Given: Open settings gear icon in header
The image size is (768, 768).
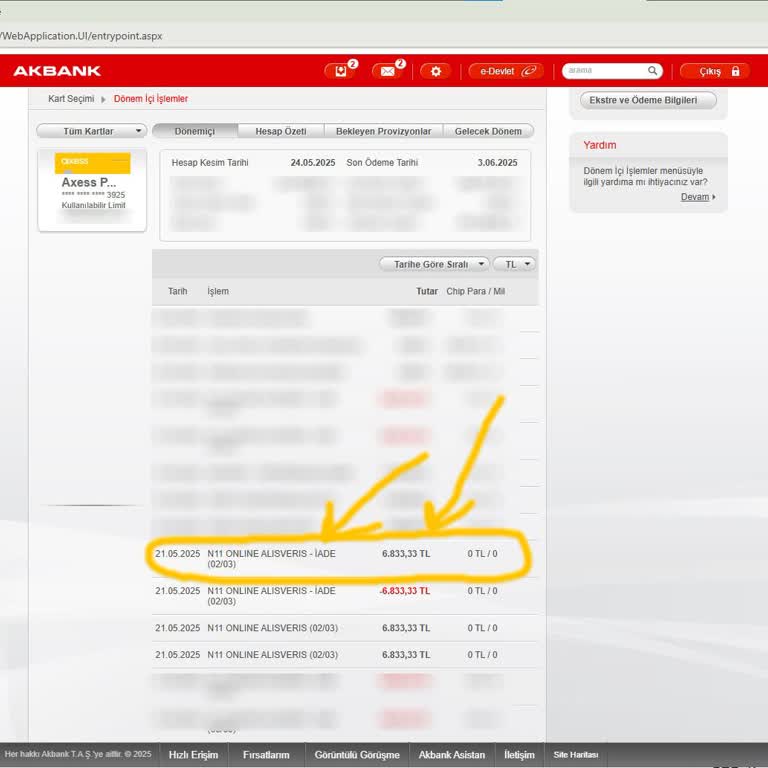Looking at the screenshot, I should pyautogui.click(x=435, y=72).
